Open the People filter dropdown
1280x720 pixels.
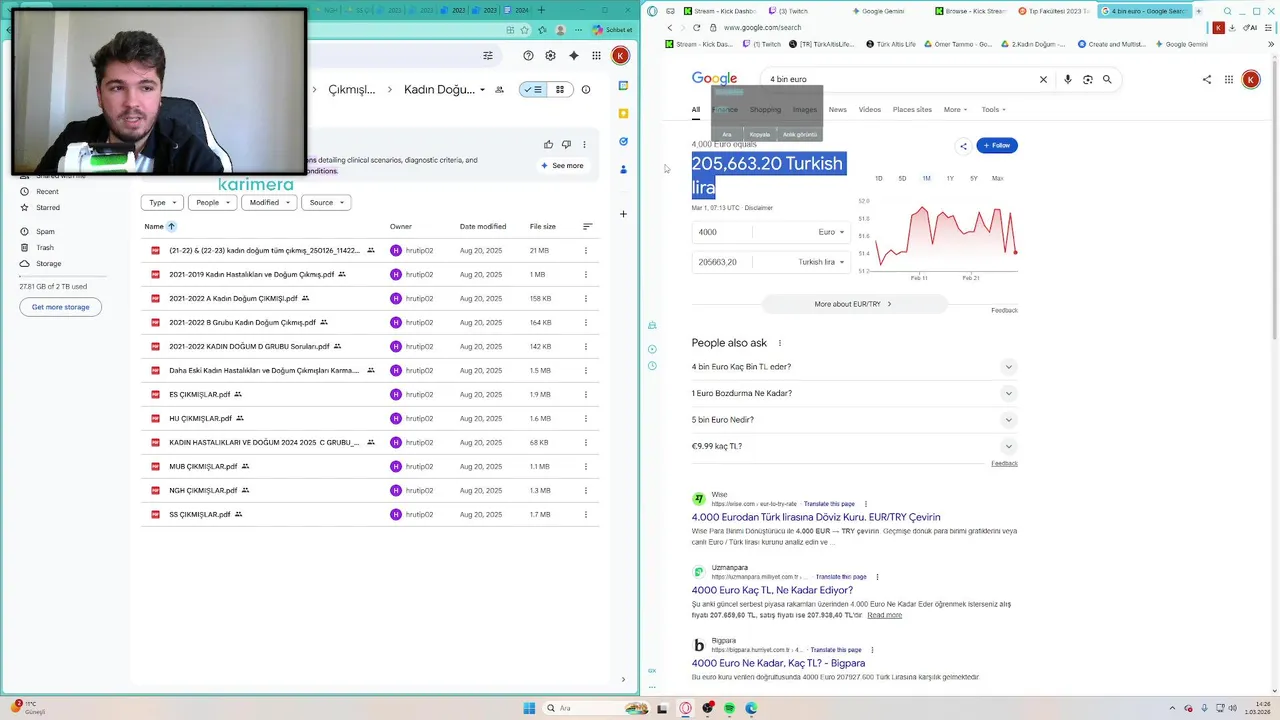tap(212, 203)
